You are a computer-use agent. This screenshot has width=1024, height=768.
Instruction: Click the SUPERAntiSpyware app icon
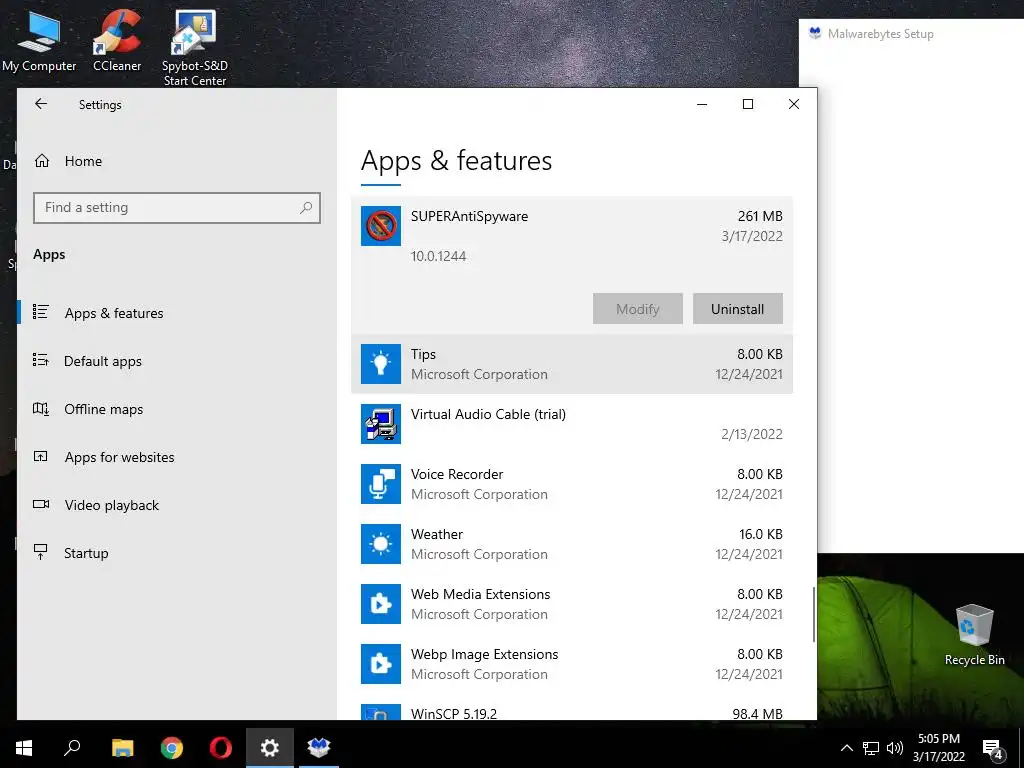point(381,226)
